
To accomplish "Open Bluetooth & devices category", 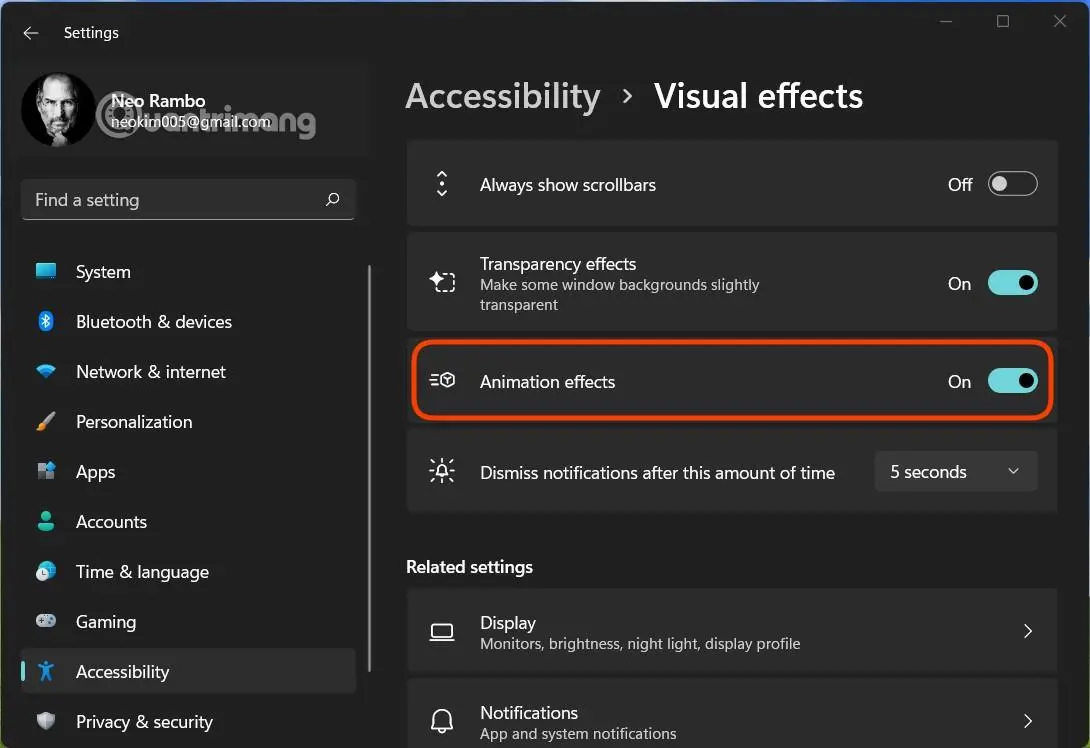I will coord(188,322).
